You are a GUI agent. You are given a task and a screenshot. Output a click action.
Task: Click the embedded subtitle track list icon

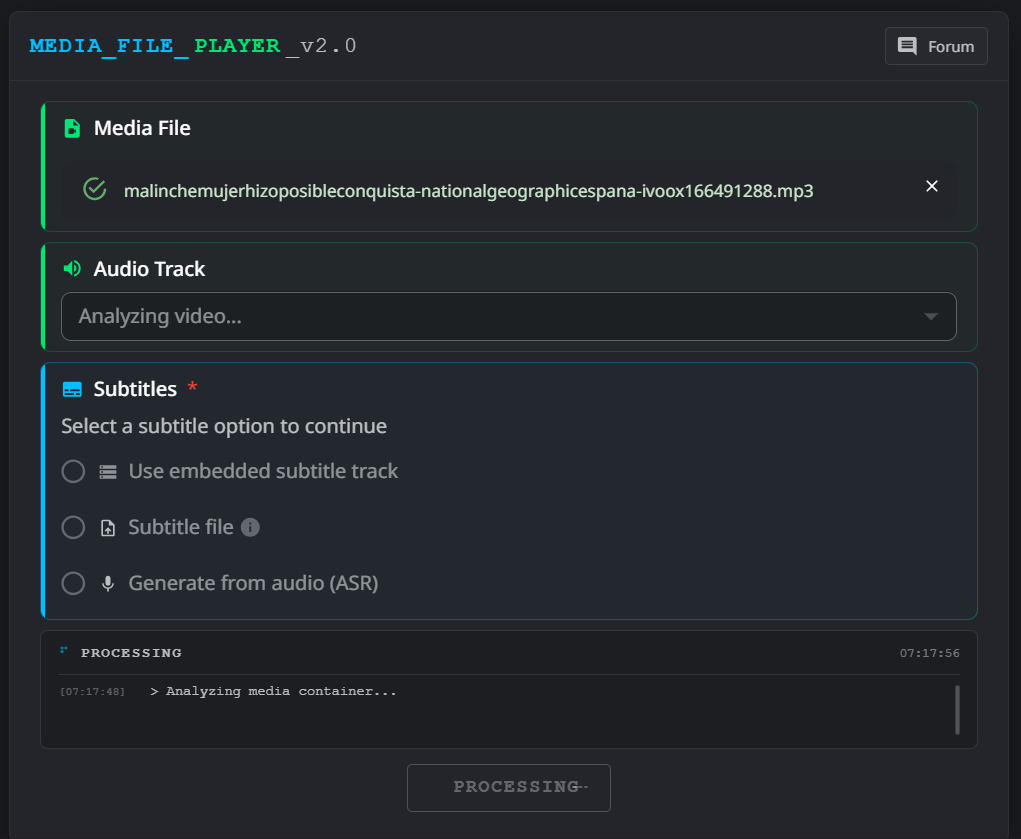click(x=108, y=472)
